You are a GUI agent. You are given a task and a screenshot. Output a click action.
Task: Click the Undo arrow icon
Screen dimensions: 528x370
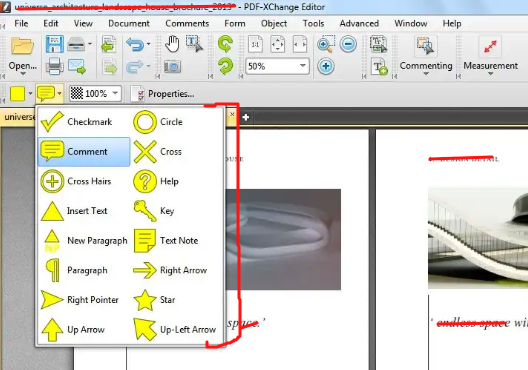135,44
